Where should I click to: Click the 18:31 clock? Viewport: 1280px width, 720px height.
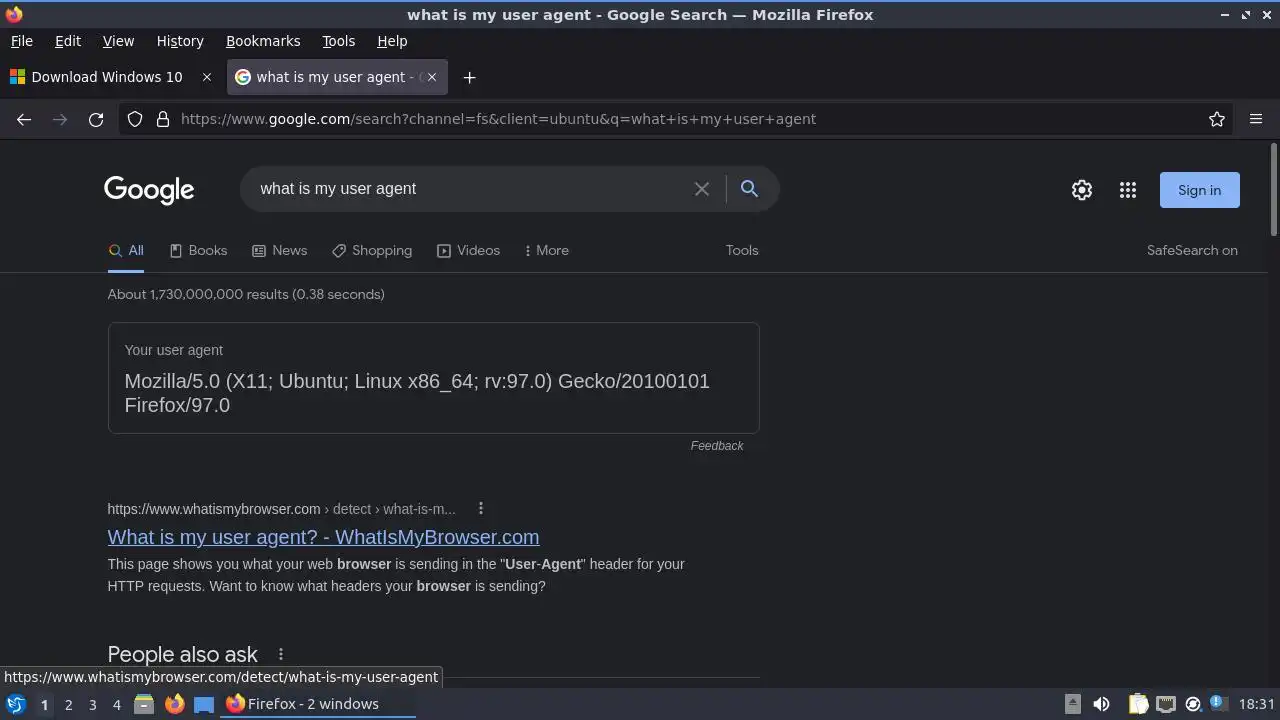(x=1257, y=704)
